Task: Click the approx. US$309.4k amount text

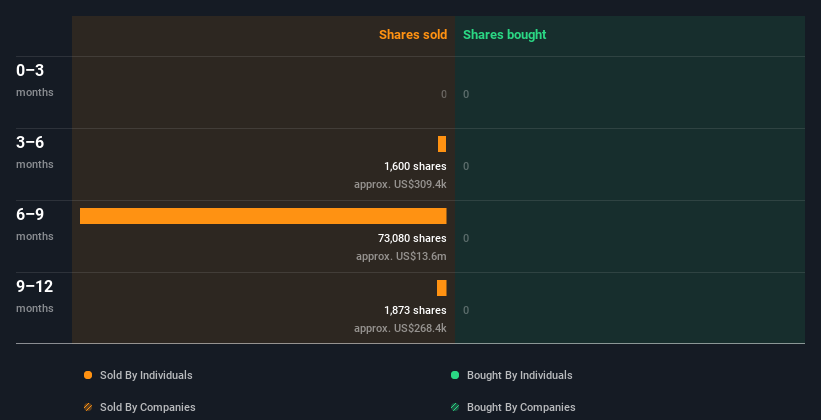Action: click(401, 184)
